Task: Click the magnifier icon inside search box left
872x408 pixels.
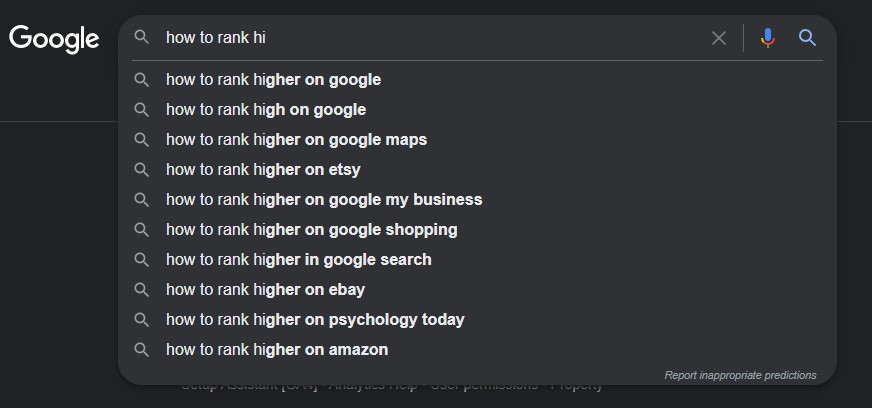Action: pyautogui.click(x=142, y=38)
